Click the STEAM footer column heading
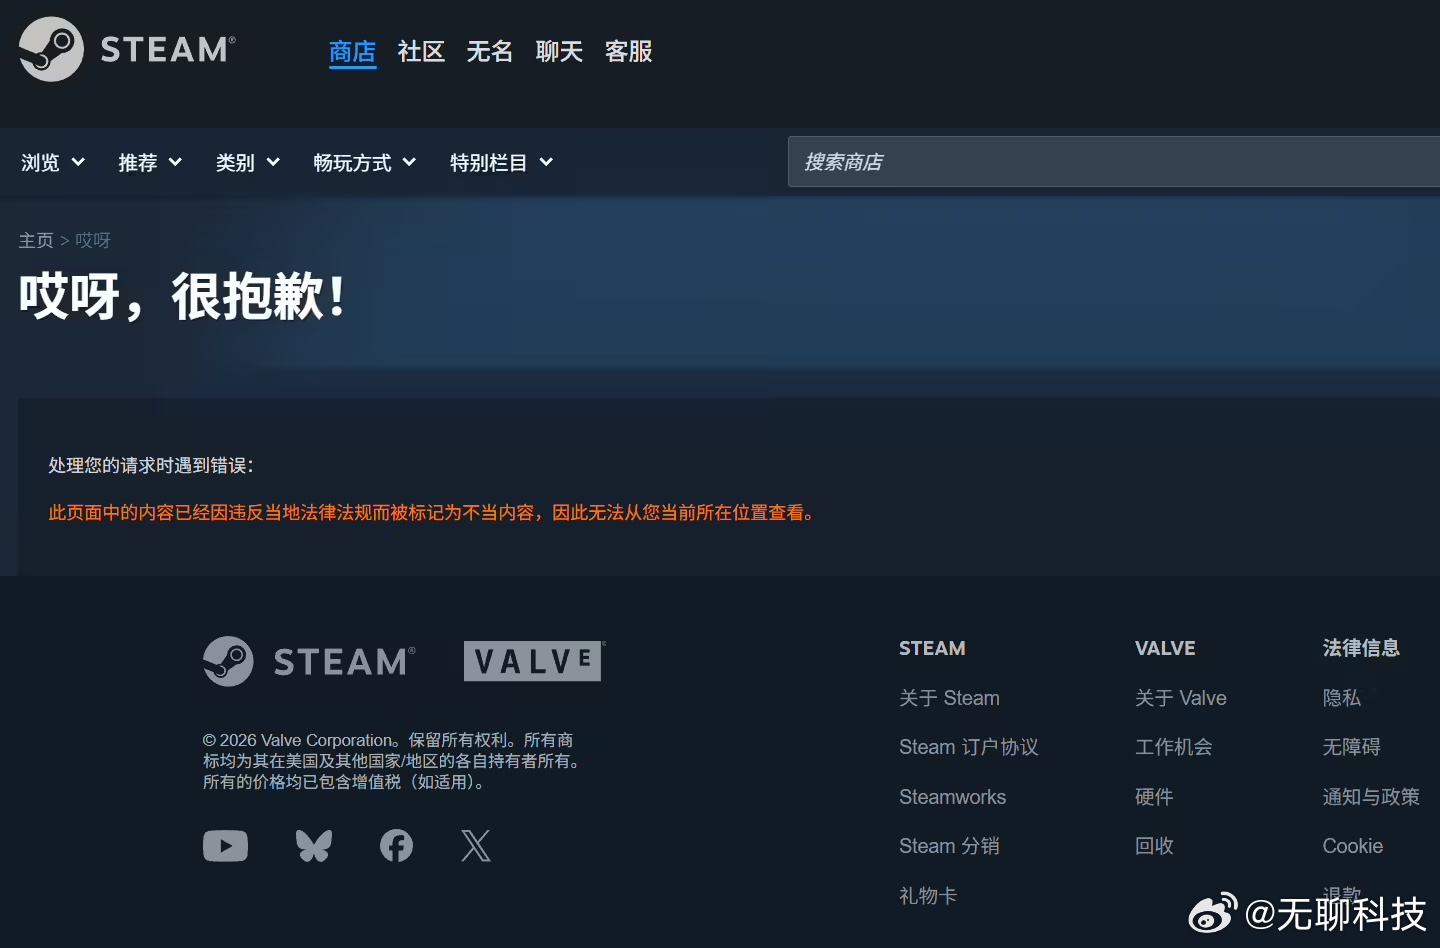The width and height of the screenshot is (1440, 948). pos(932,648)
